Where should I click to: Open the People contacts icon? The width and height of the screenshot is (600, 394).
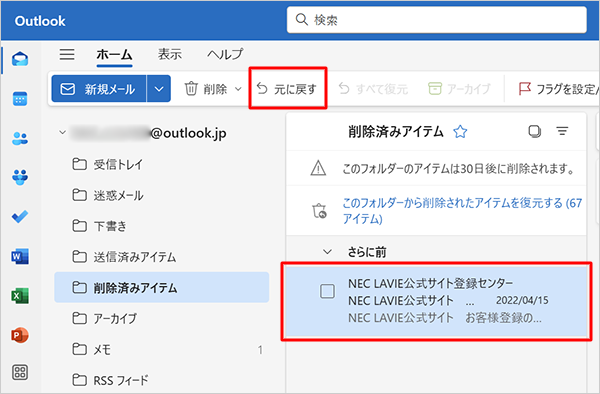point(20,138)
